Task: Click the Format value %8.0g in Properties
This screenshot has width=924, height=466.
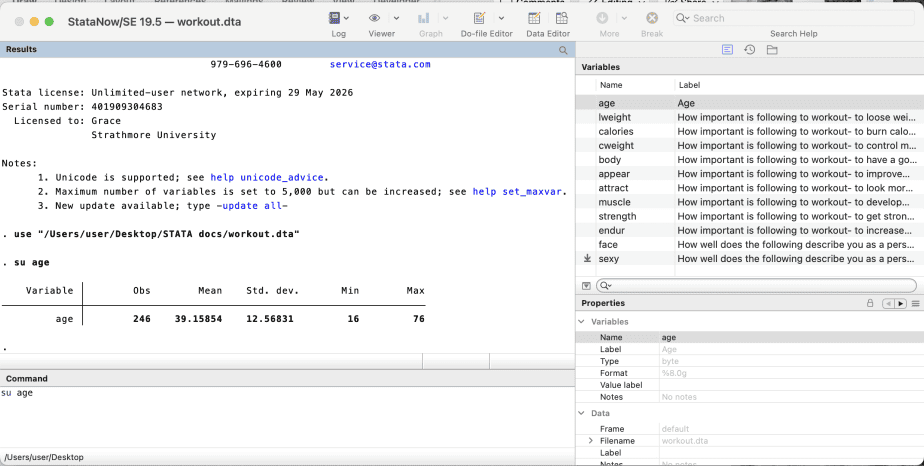Action: (x=674, y=373)
